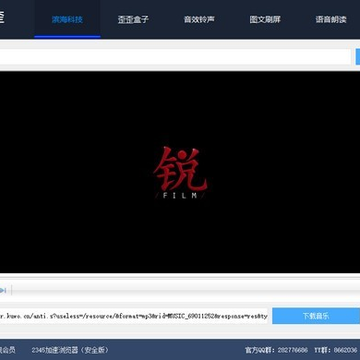Click the search input field at top

pos(175,57)
